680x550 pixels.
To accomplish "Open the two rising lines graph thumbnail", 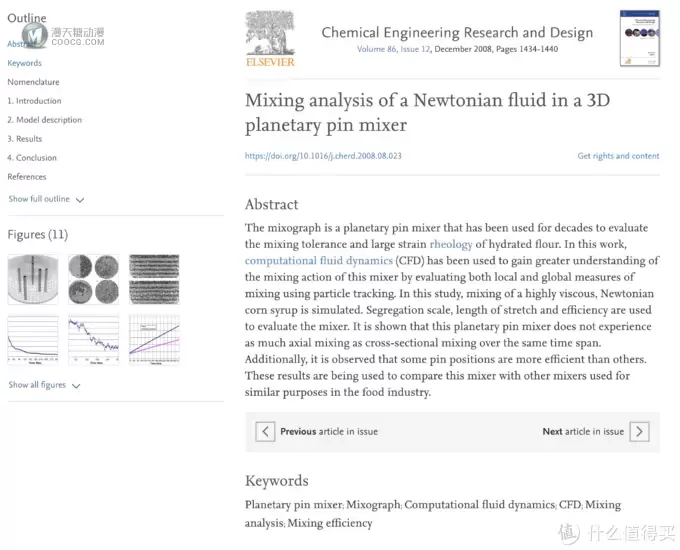I will [x=154, y=340].
